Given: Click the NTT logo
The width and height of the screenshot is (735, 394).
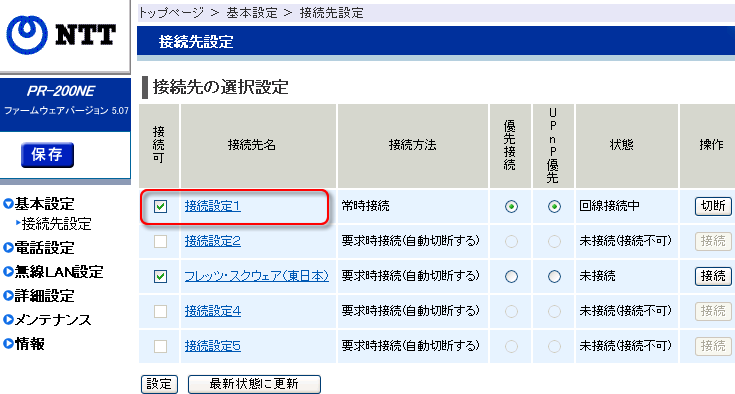Looking at the screenshot, I should [61, 35].
